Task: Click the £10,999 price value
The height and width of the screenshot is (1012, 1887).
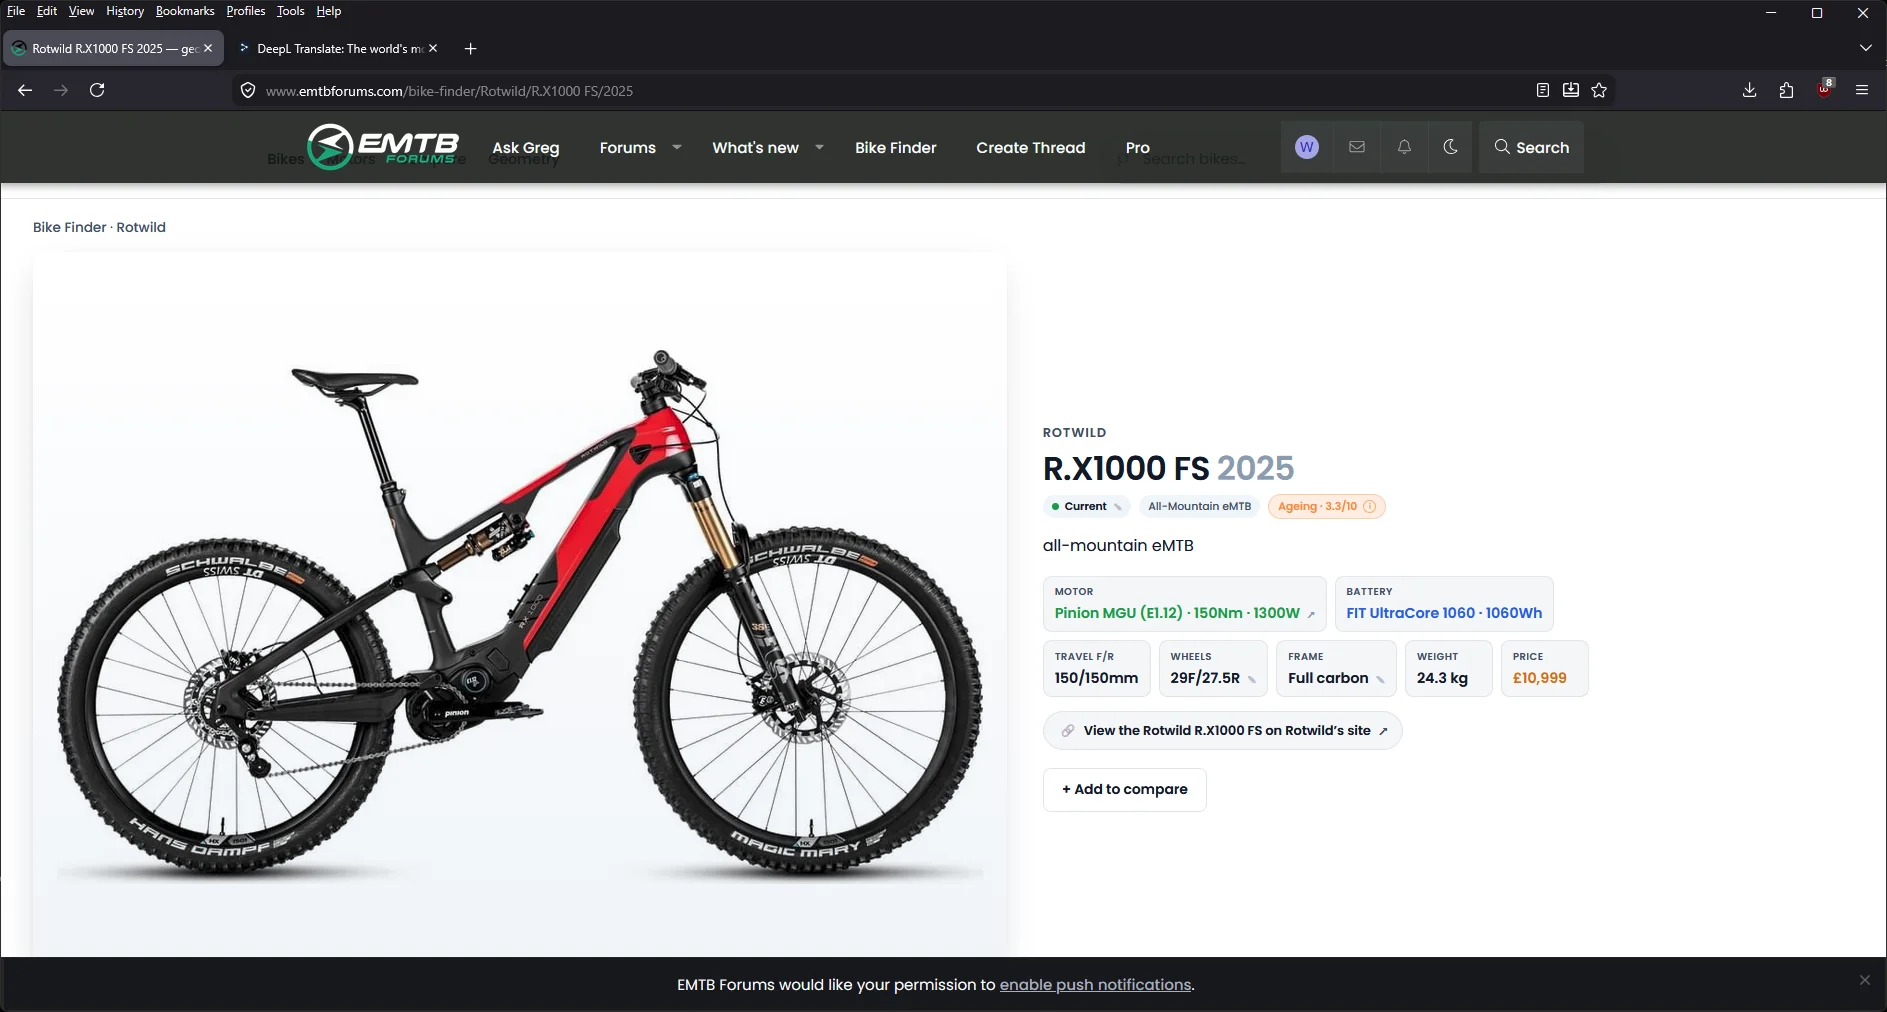Action: tap(1539, 678)
